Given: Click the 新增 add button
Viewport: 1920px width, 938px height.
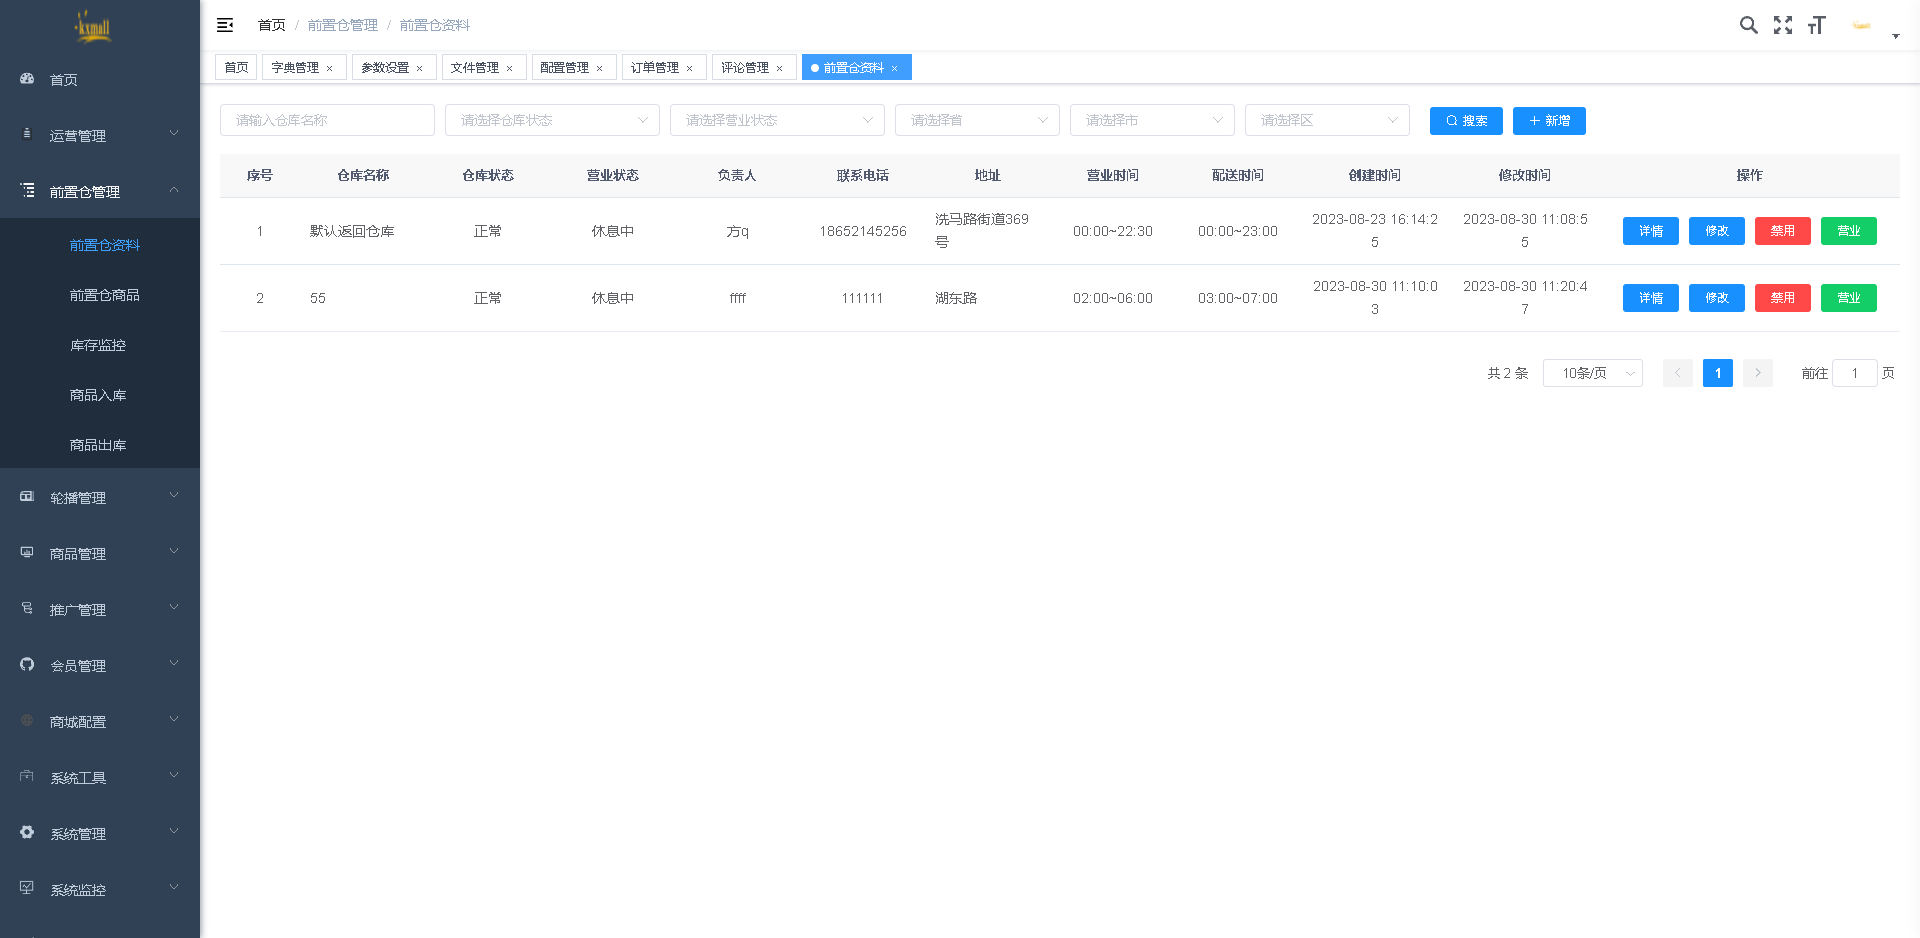Looking at the screenshot, I should tap(1549, 121).
